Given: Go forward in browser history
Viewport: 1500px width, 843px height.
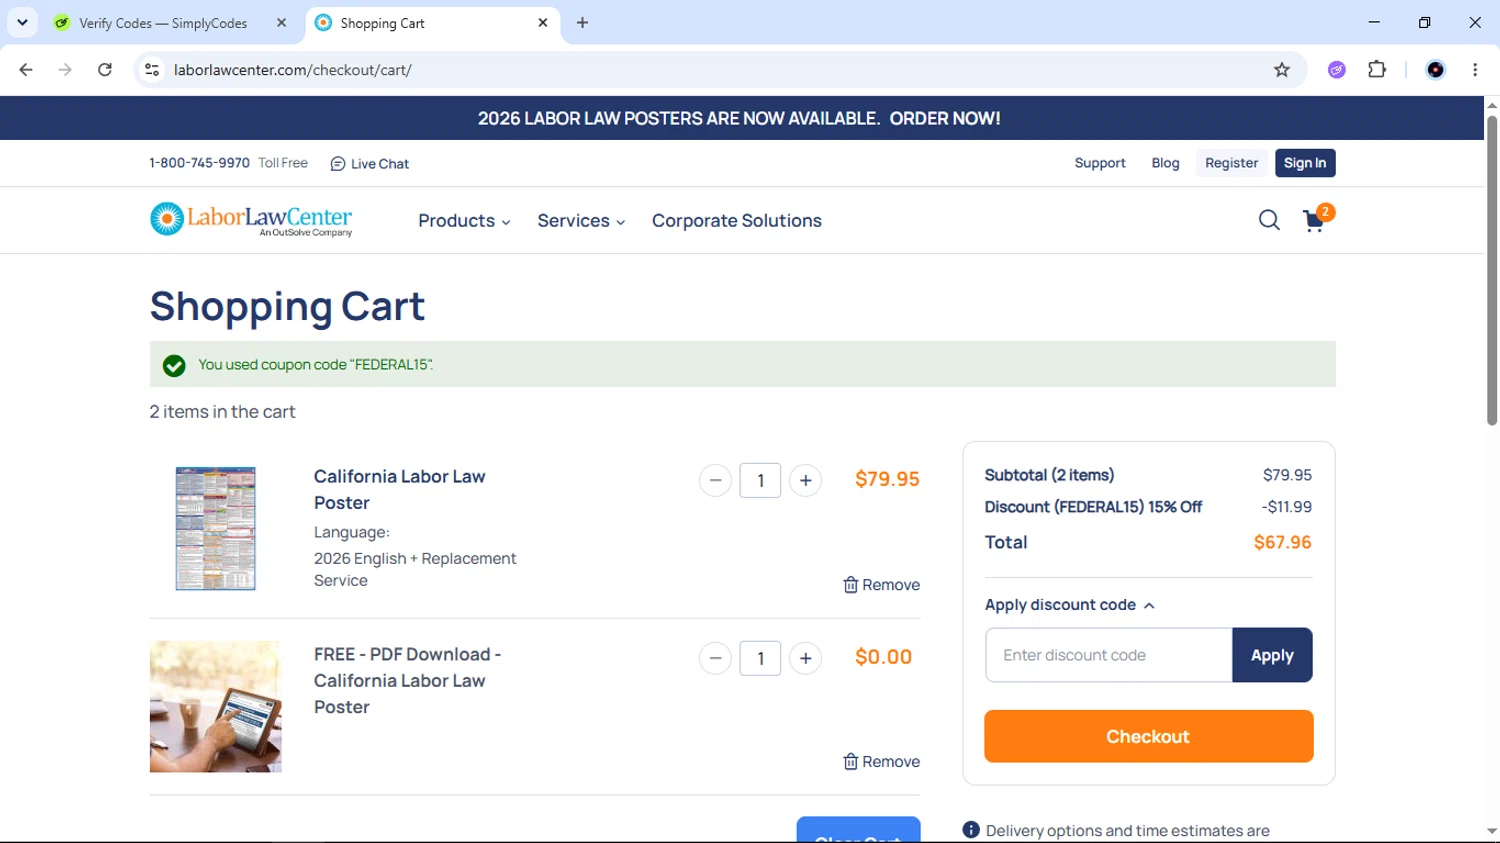Looking at the screenshot, I should click(65, 70).
